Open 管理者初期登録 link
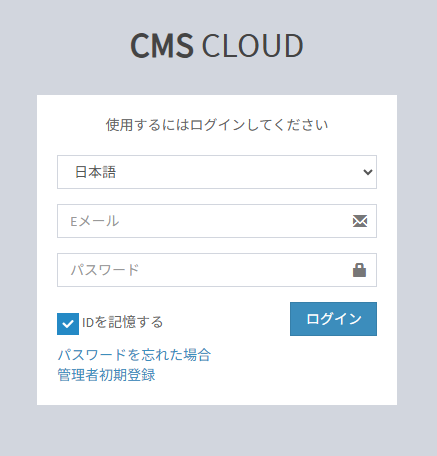 106,375
